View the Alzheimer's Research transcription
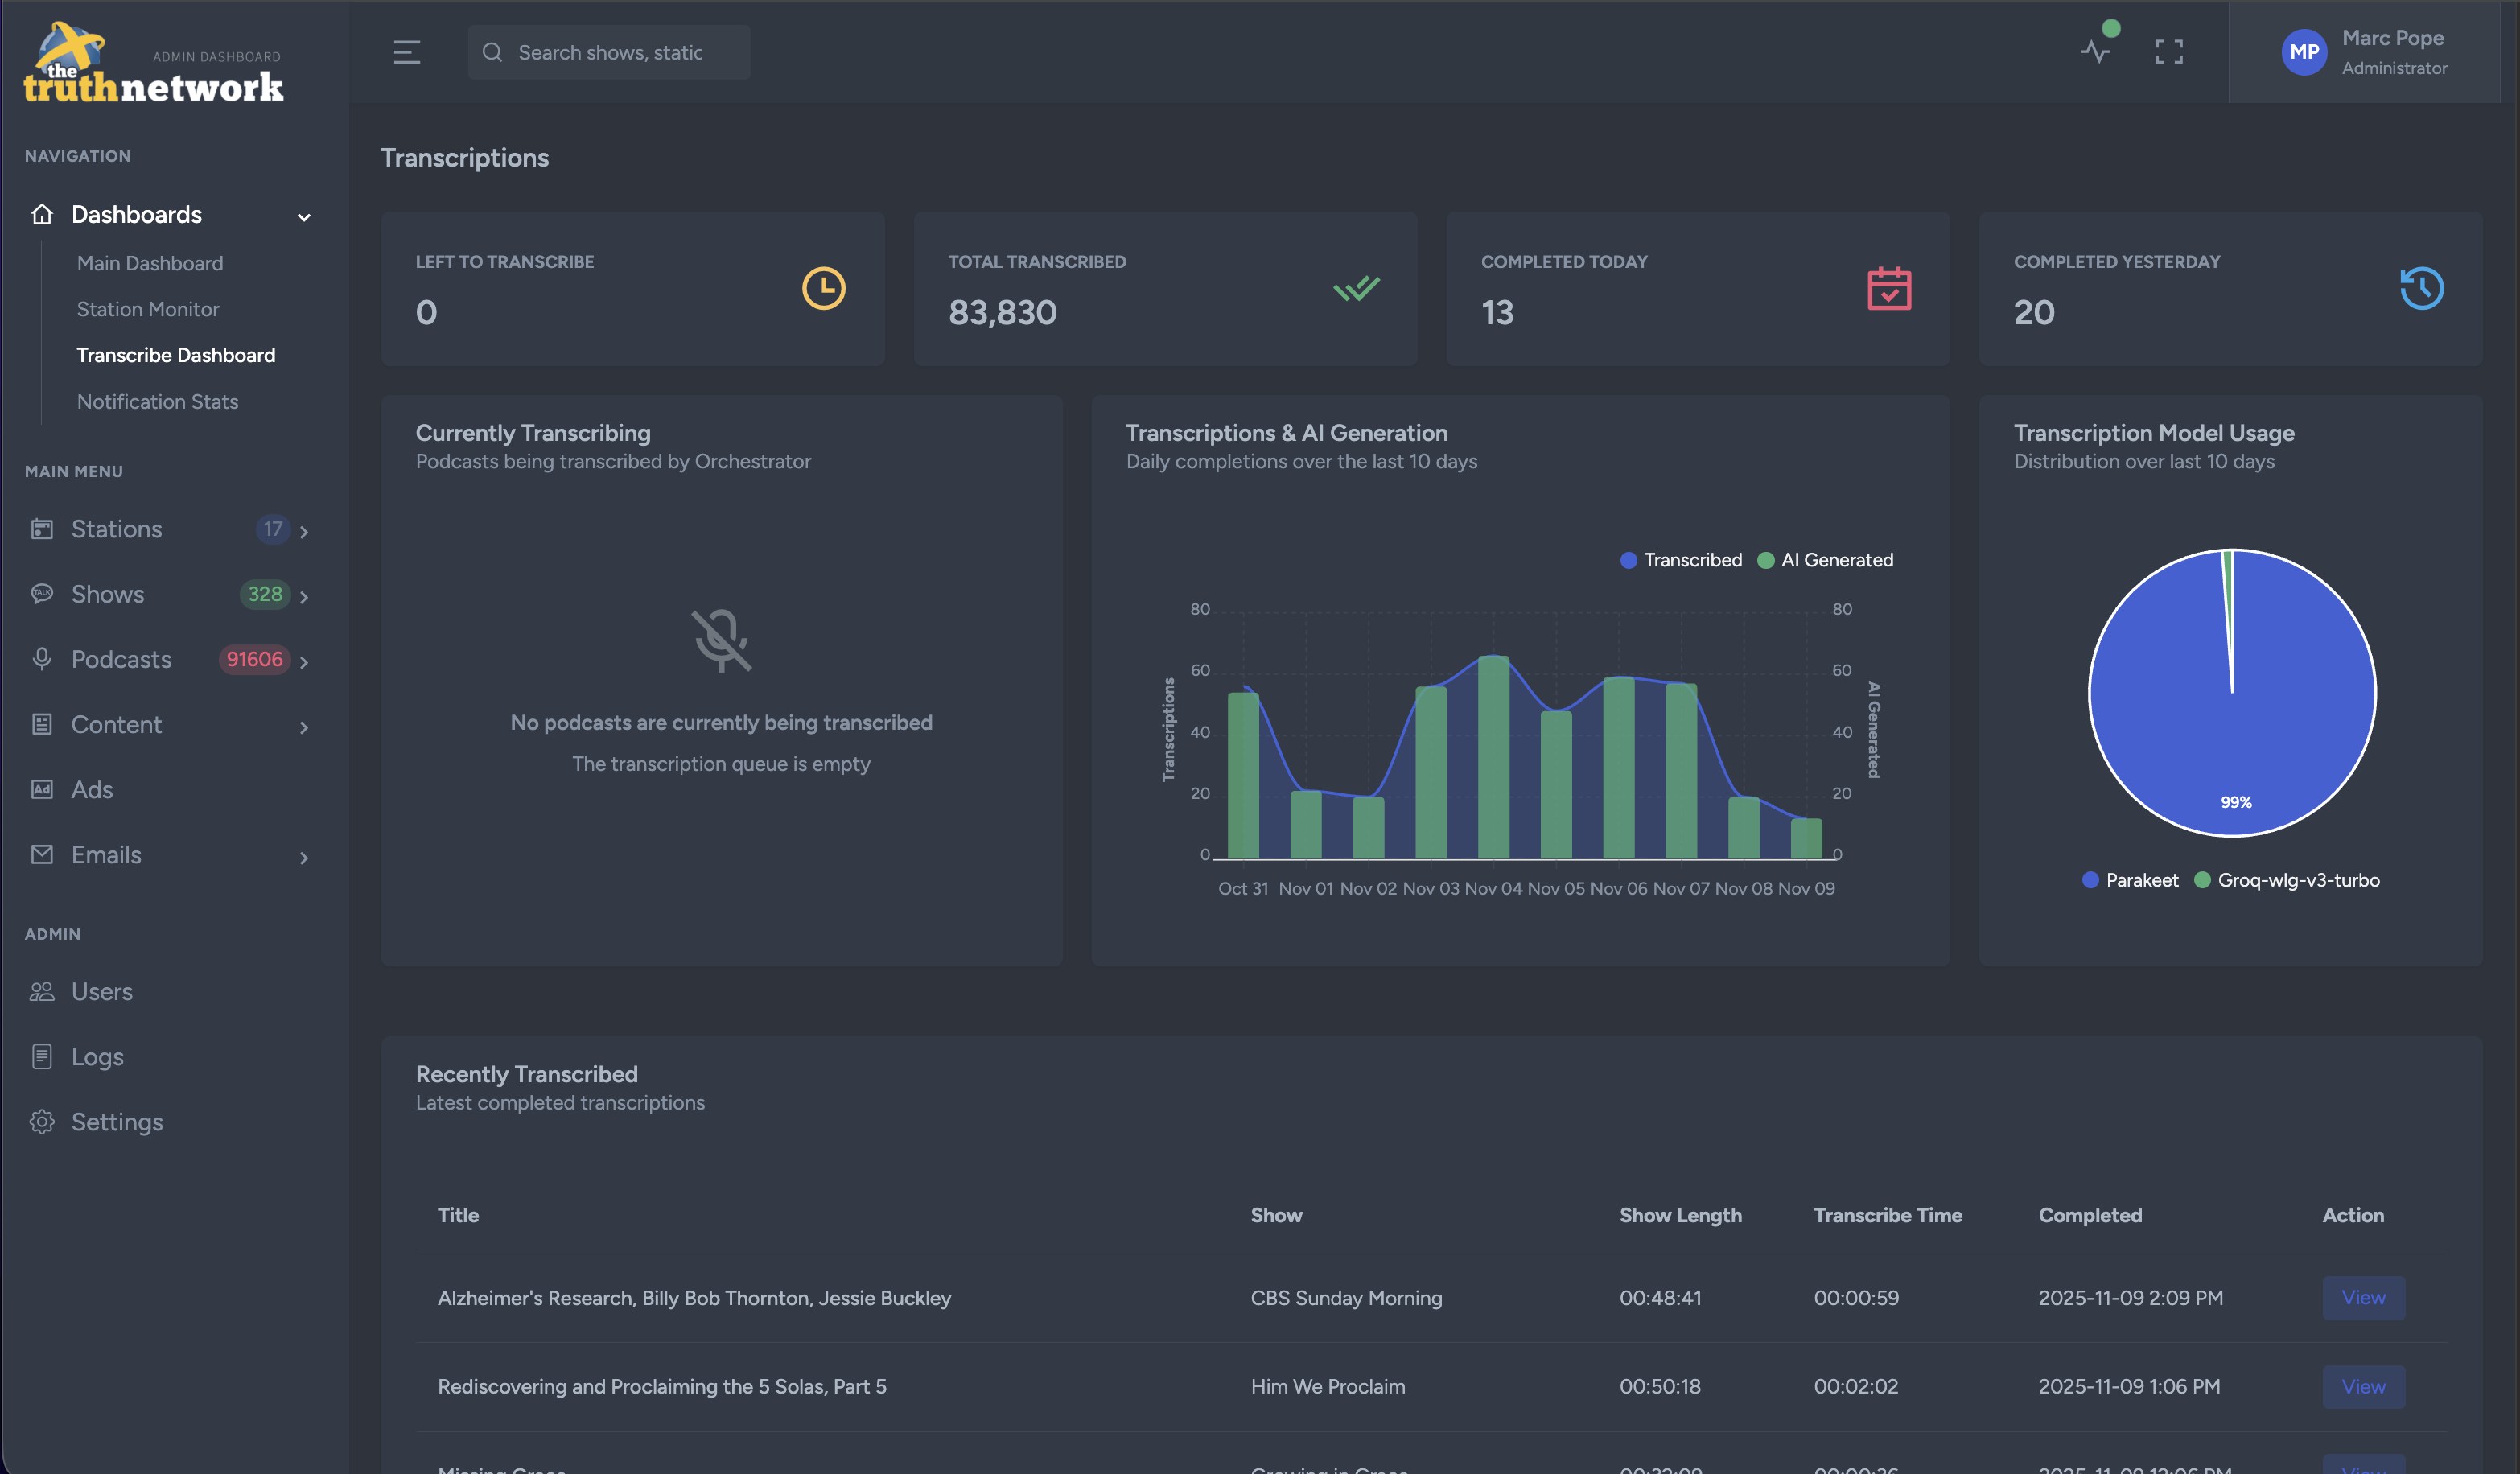Image resolution: width=2520 pixels, height=1474 pixels. tap(2362, 1297)
